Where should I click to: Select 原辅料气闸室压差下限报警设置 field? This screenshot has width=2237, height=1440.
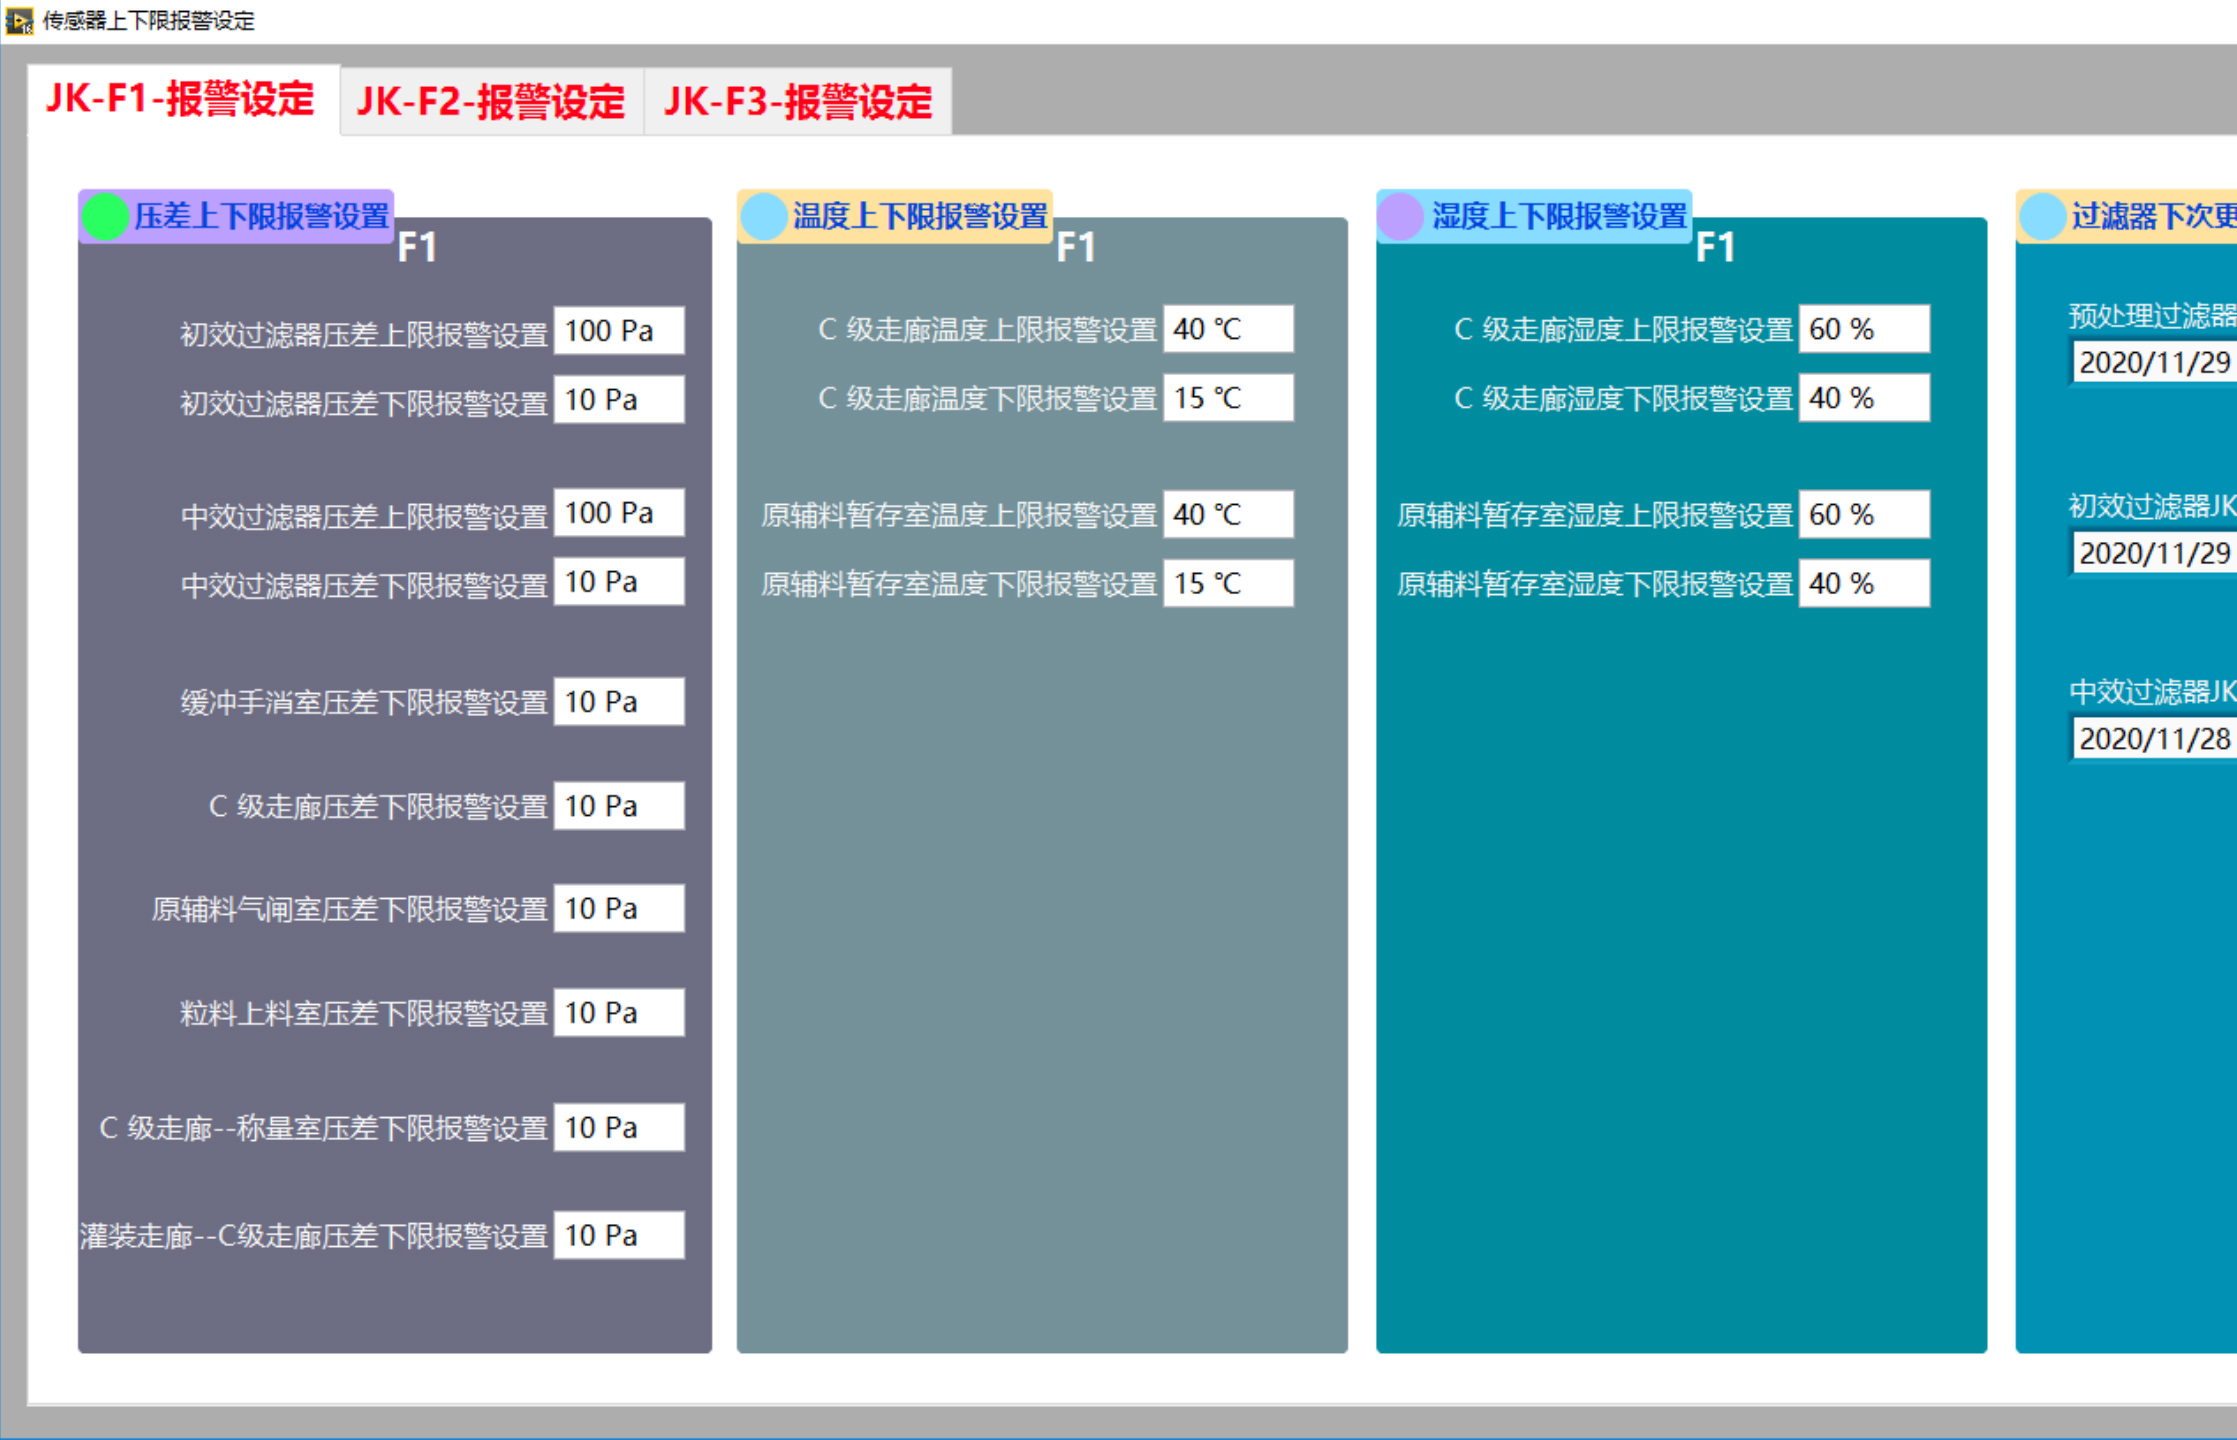619,909
